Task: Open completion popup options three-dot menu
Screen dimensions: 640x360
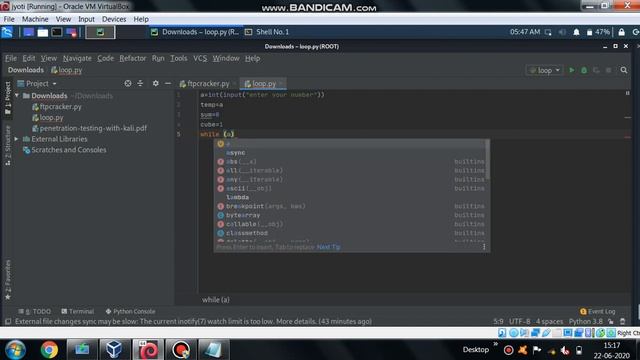Action: (x=484, y=247)
